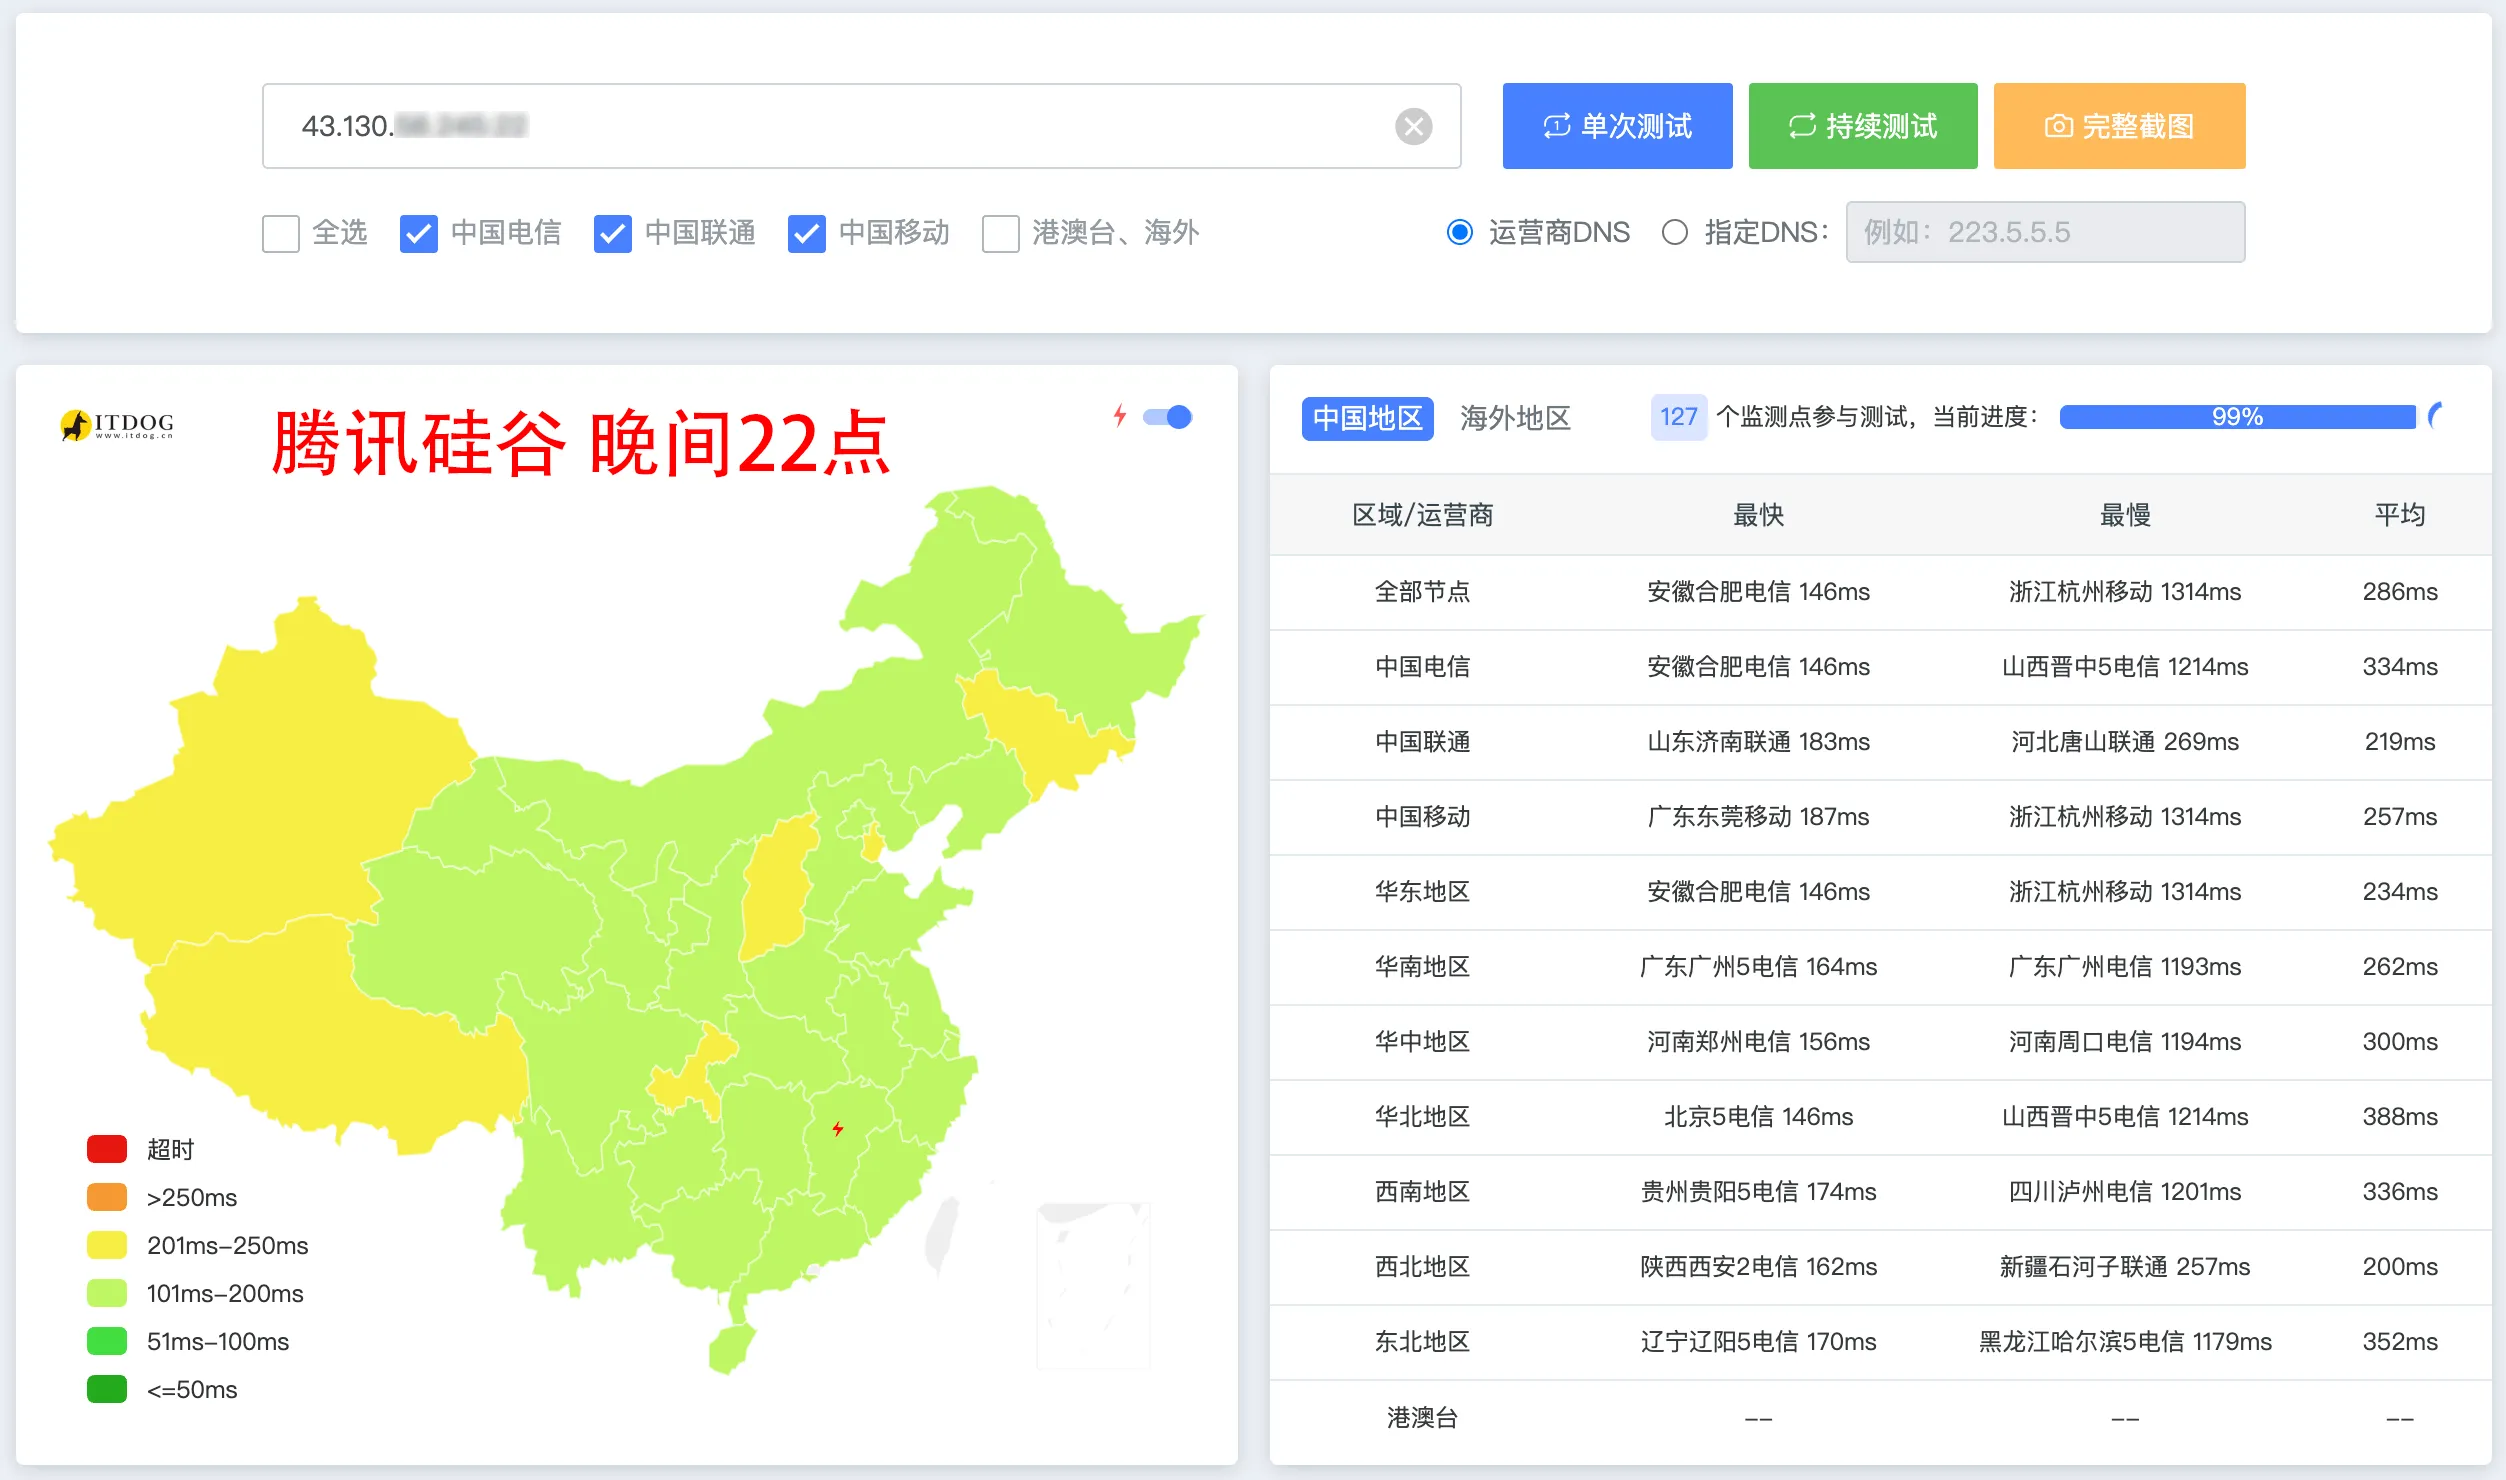Image resolution: width=2506 pixels, height=1480 pixels.
Task: Click 新疆石河子联通 257ms cell
Action: (x=2124, y=1267)
